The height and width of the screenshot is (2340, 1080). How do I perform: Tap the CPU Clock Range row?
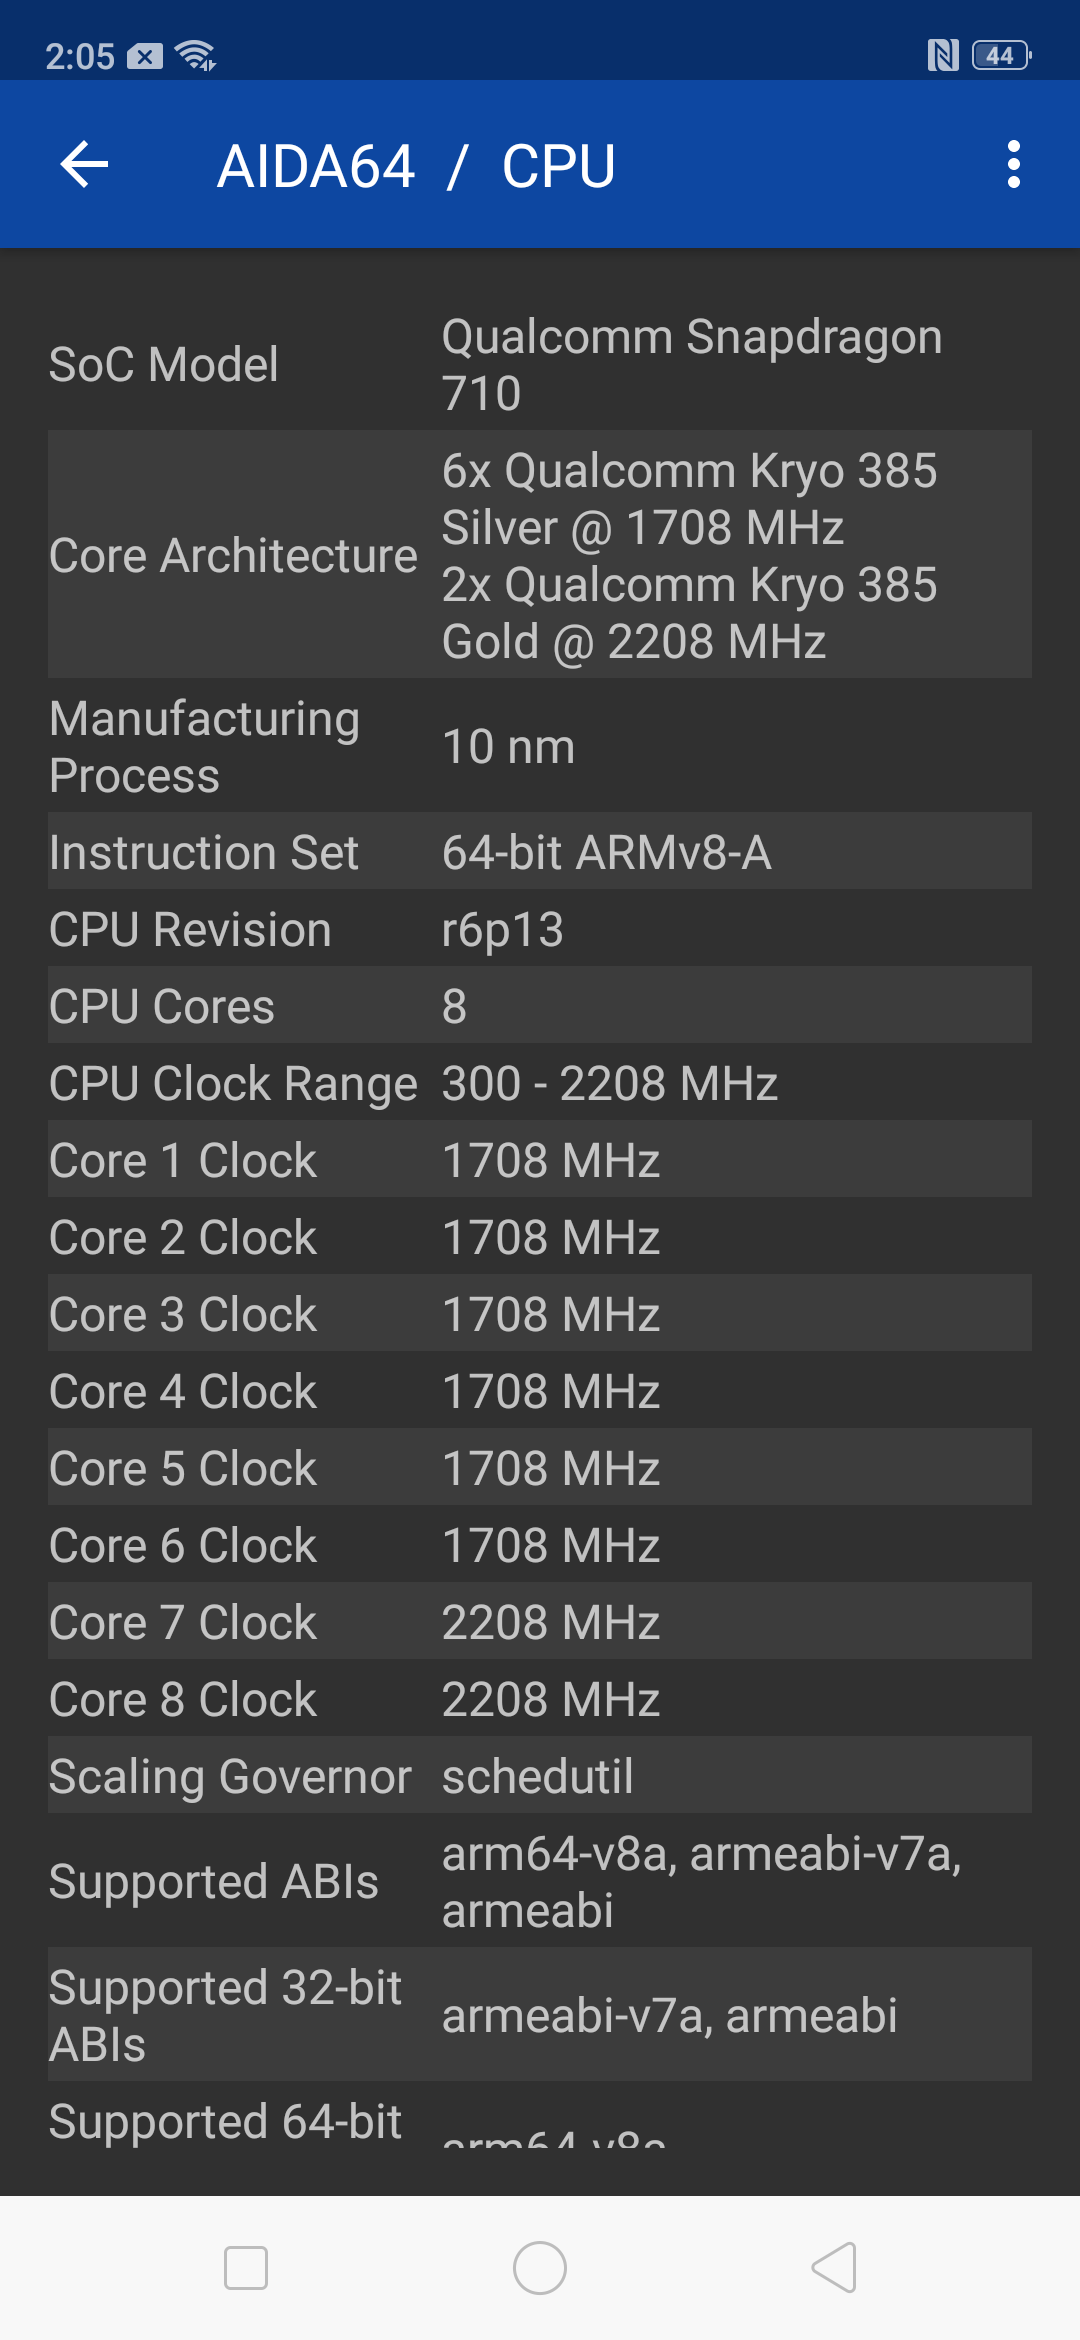tap(540, 1083)
